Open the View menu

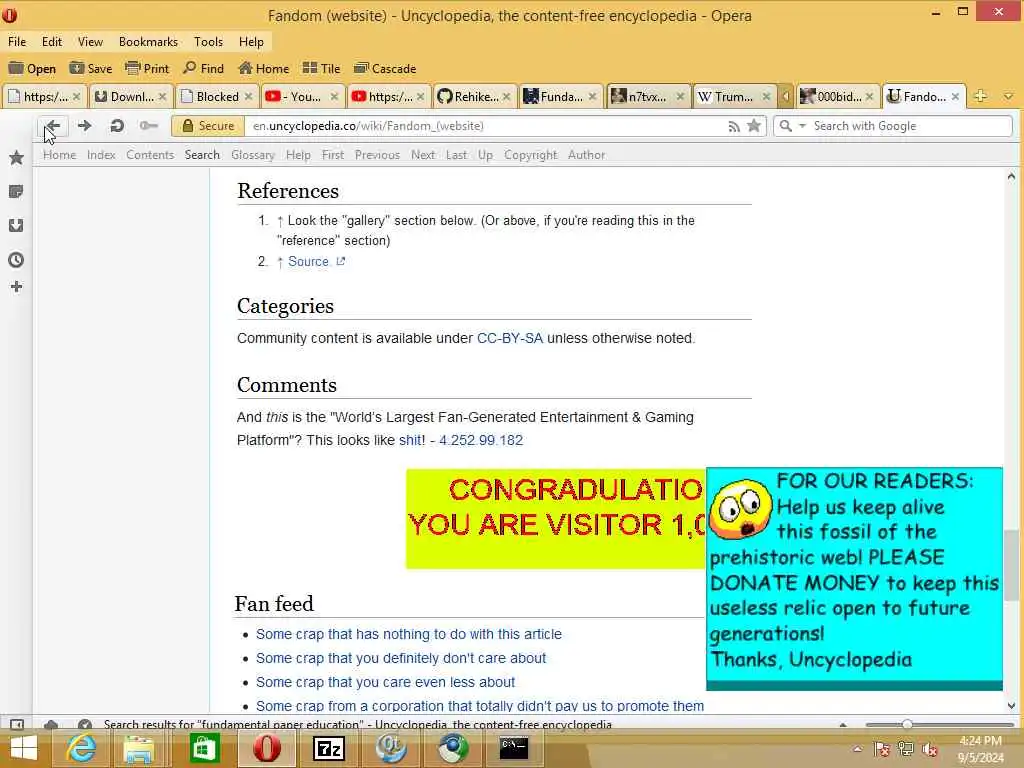coord(90,42)
